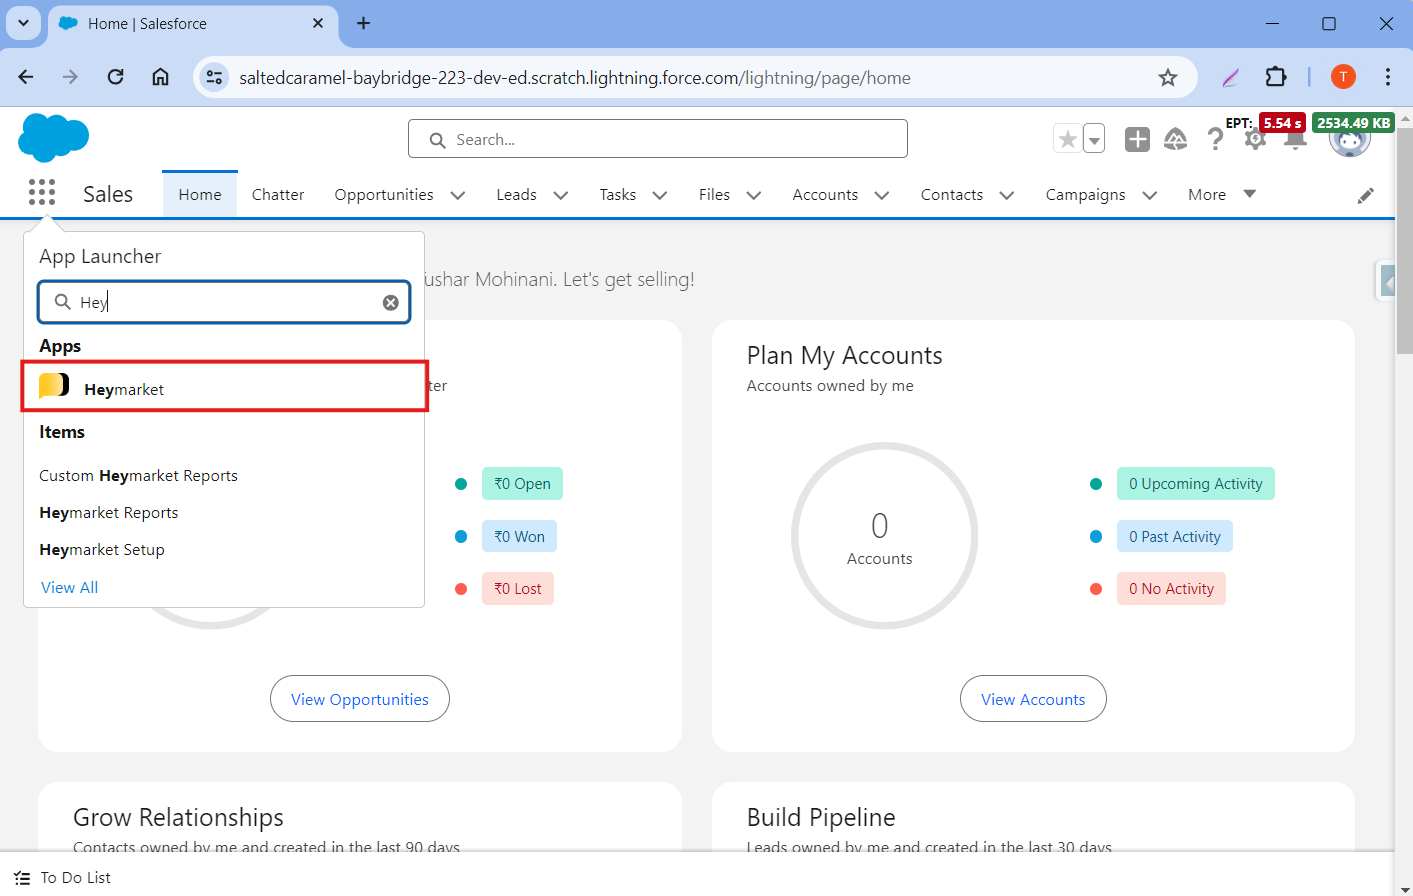Open the Tasks tab

tap(618, 194)
